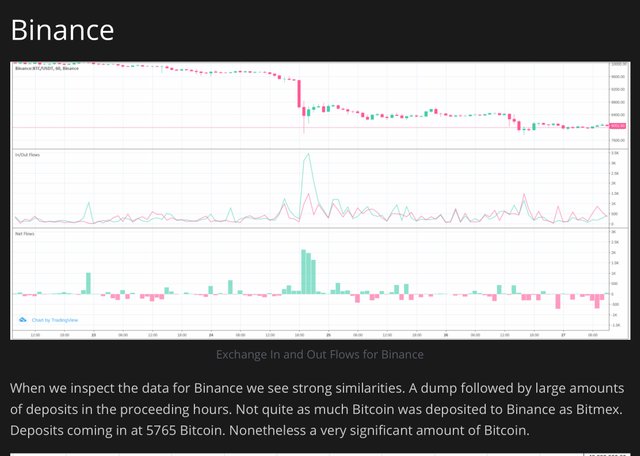Click the '23' date marker on time axis
This screenshot has height=456, width=640.
(x=93, y=334)
